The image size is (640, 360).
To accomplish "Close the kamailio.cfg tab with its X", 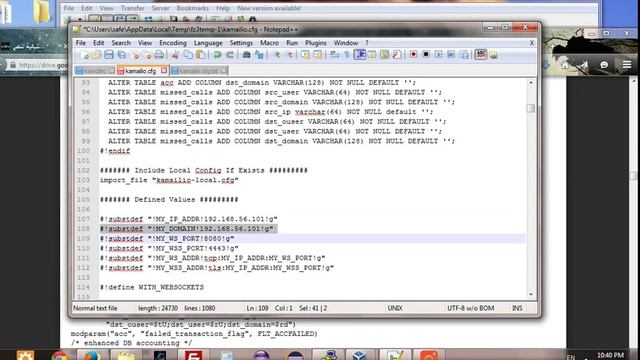I will pyautogui.click(x=164, y=71).
